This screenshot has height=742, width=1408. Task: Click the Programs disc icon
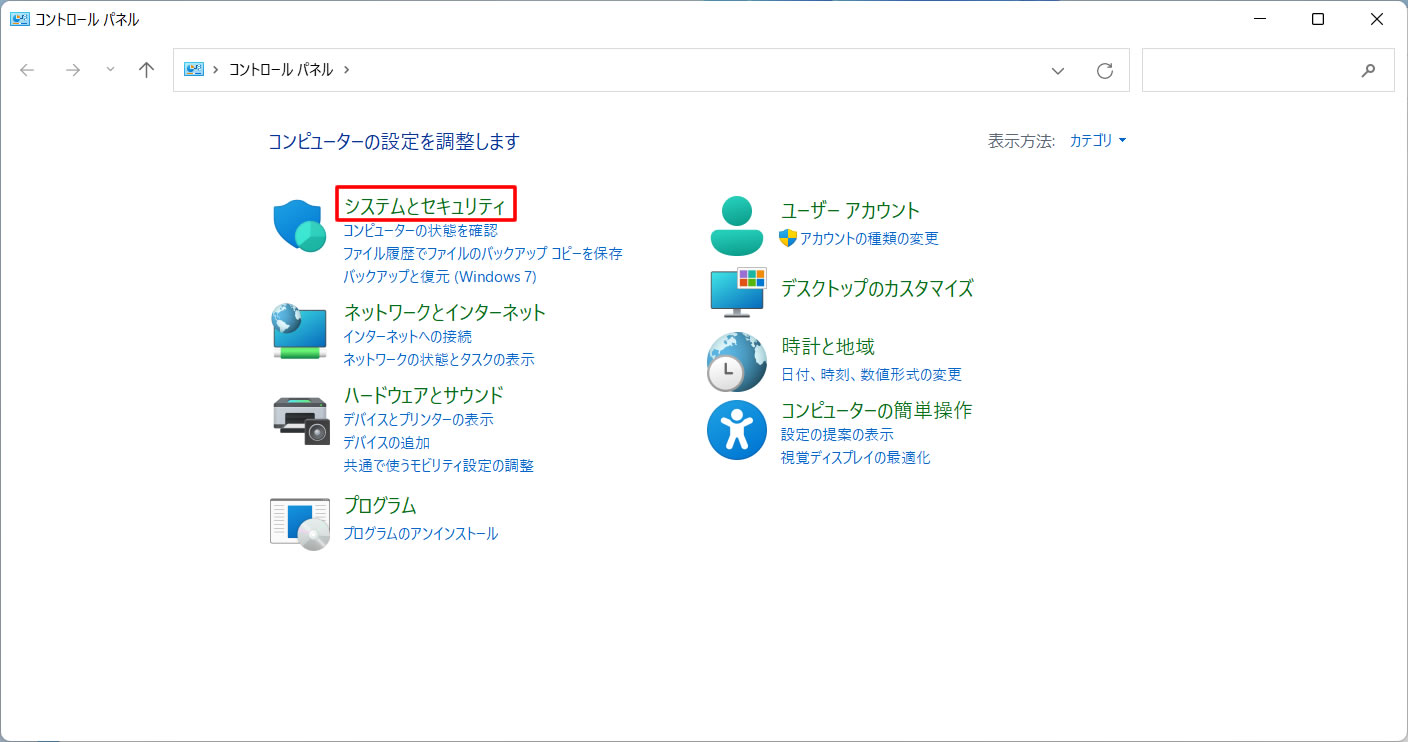point(300,523)
